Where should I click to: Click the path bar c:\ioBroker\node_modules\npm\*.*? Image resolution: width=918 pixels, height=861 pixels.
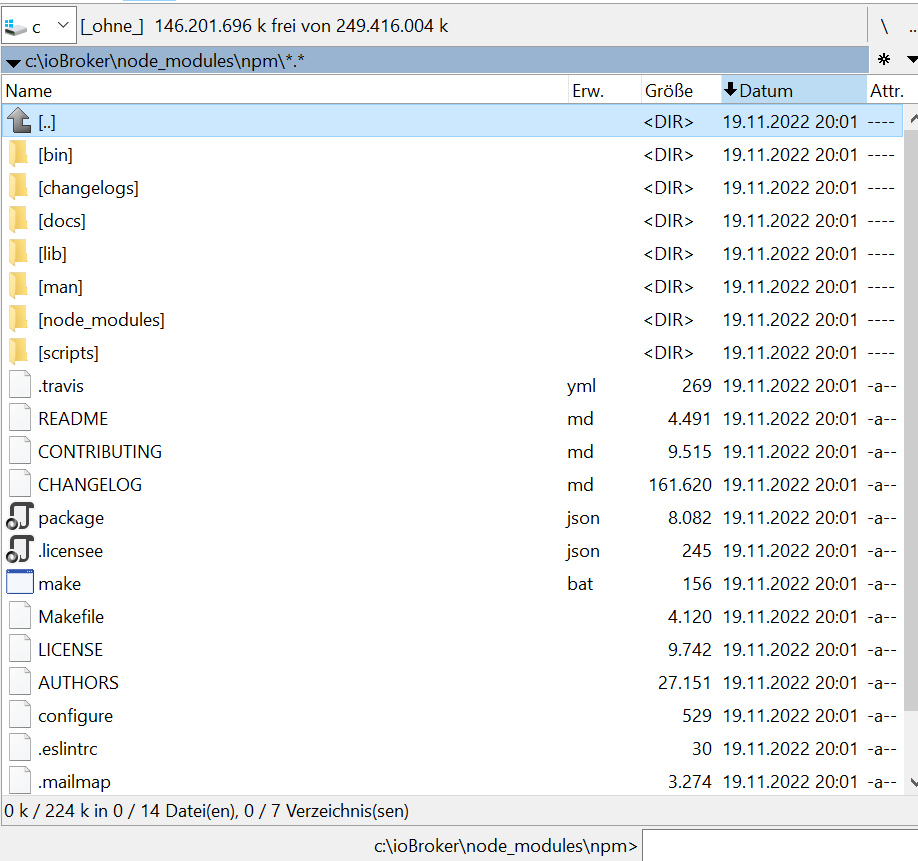[435, 60]
